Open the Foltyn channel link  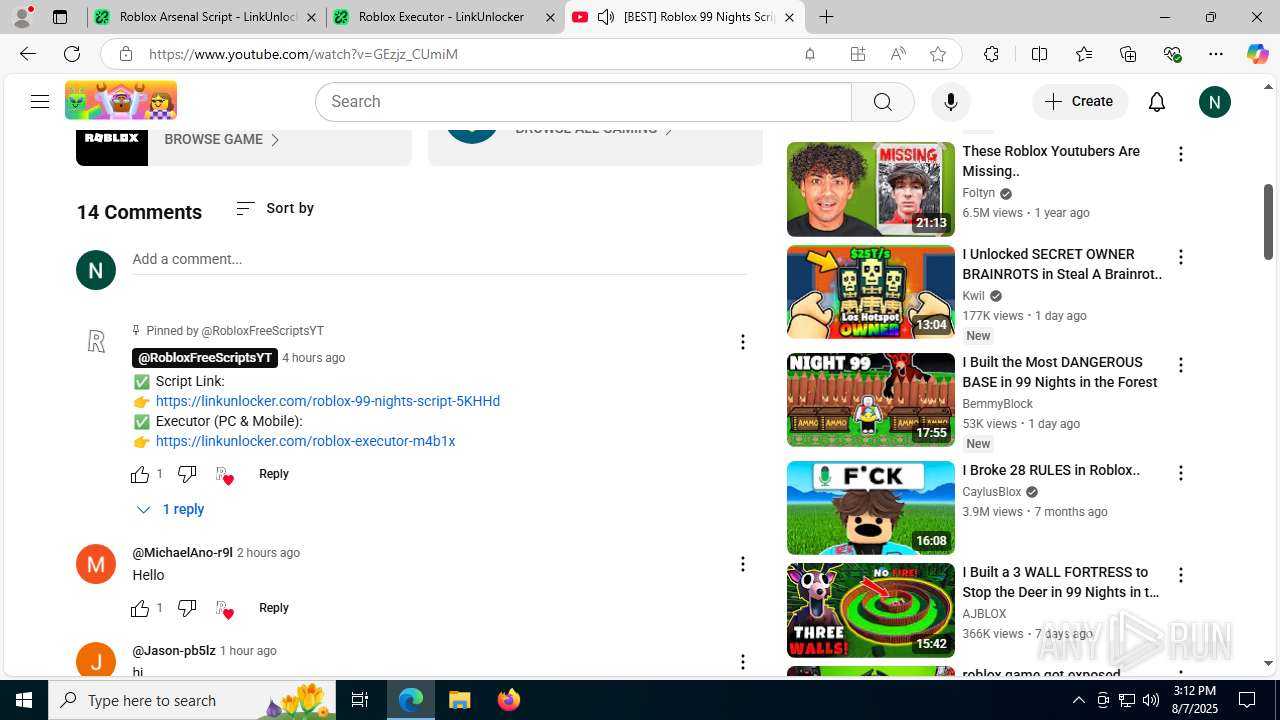tap(979, 193)
